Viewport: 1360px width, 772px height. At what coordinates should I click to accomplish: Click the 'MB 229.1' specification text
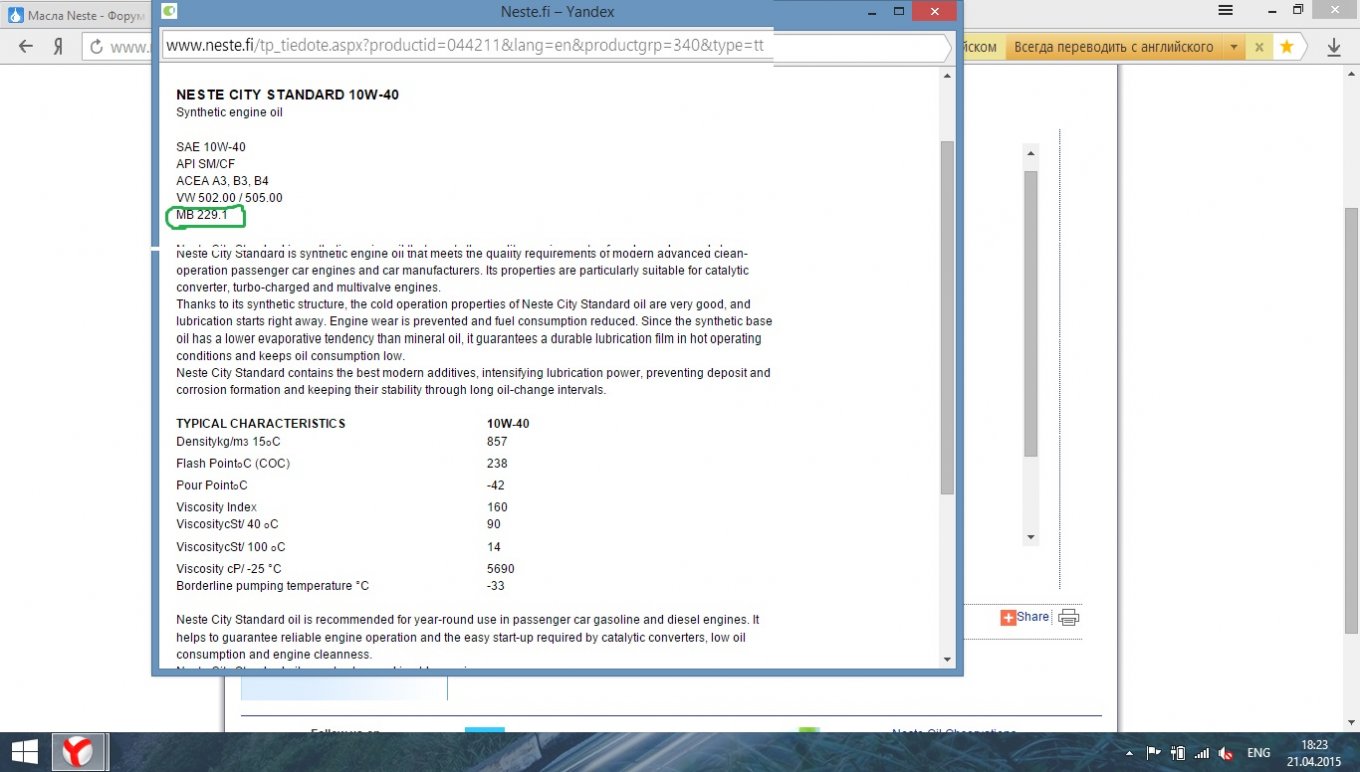(x=202, y=215)
